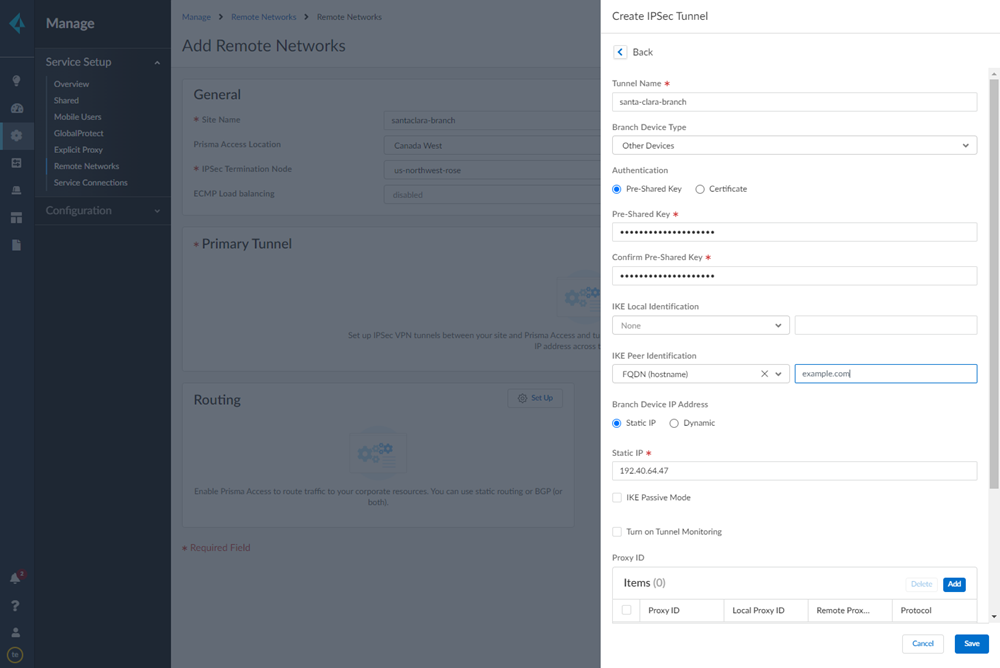The width and height of the screenshot is (1000, 668).
Task: Go to Service Connections menu item
Action: [x=90, y=183]
